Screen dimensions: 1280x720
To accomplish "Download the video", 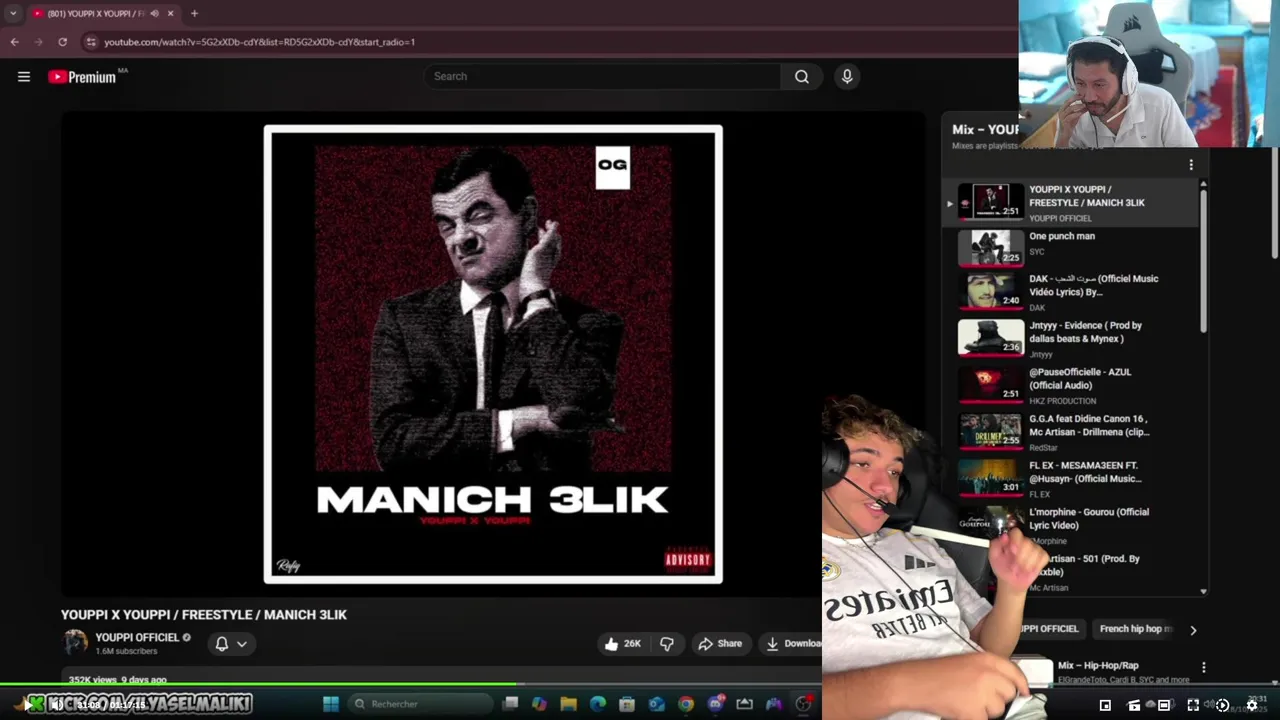I will coord(792,644).
